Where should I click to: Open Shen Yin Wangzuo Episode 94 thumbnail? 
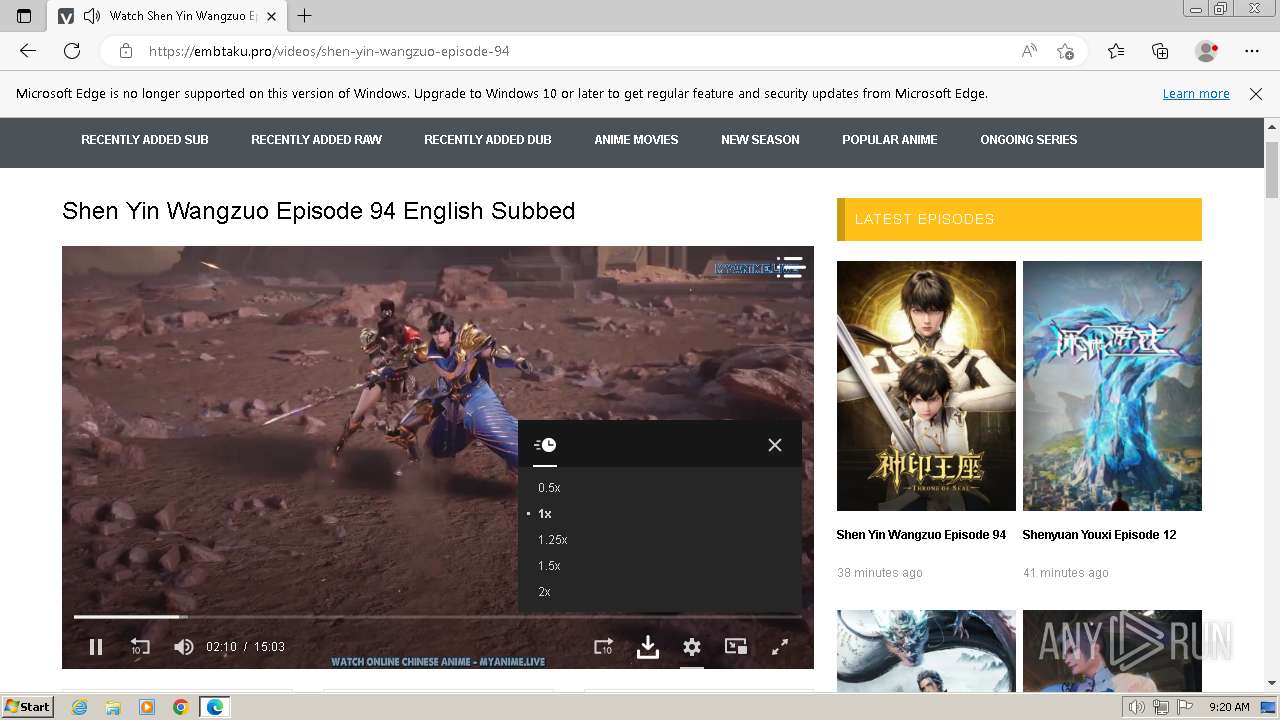pyautogui.click(x=926, y=386)
